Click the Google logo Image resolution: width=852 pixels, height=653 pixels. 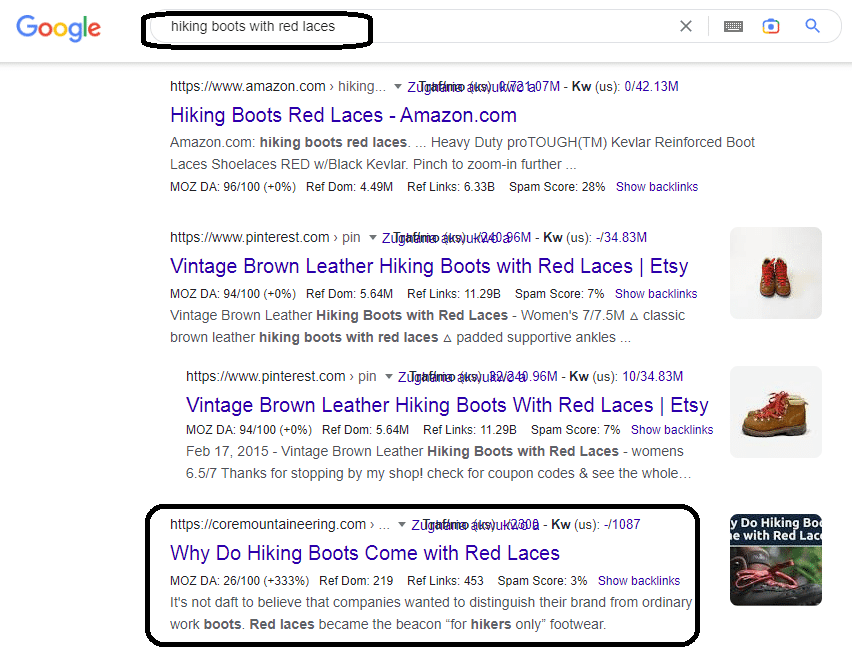[58, 28]
